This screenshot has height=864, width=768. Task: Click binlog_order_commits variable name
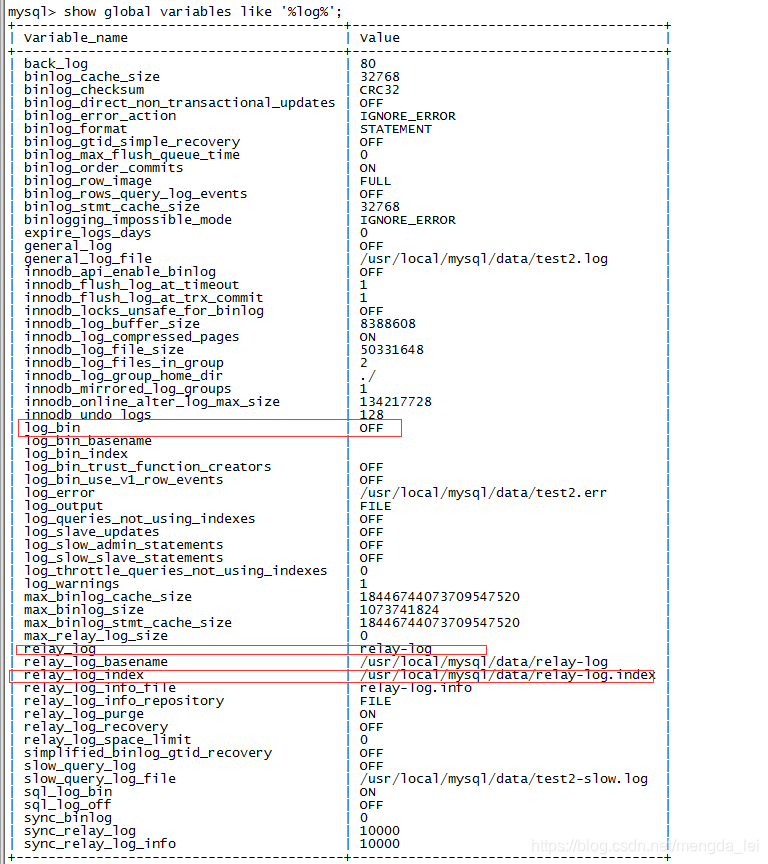104,168
